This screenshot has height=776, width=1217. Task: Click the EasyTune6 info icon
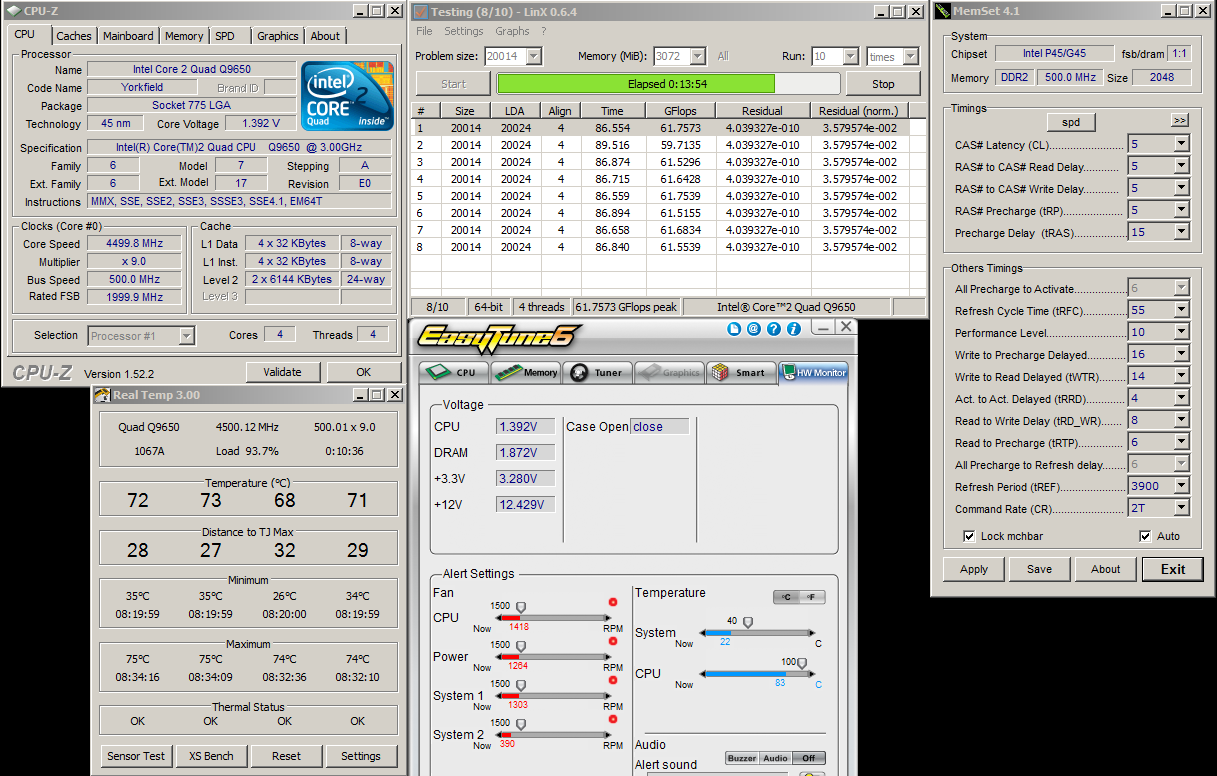(794, 328)
